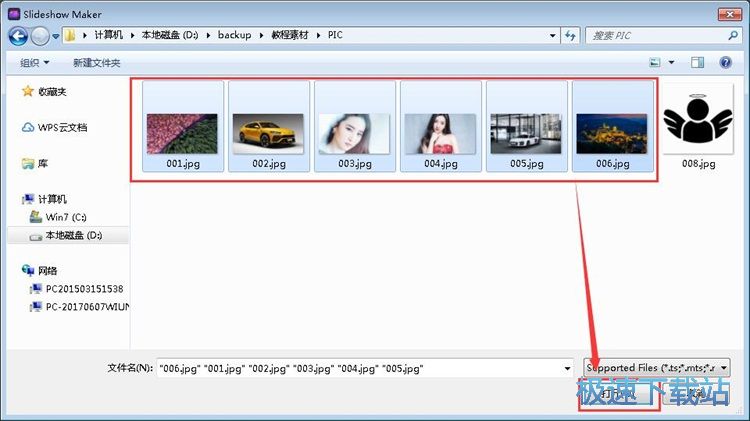This screenshot has height=421, width=750.
Task: Click 新建文件夹 button
Action: [x=97, y=63]
